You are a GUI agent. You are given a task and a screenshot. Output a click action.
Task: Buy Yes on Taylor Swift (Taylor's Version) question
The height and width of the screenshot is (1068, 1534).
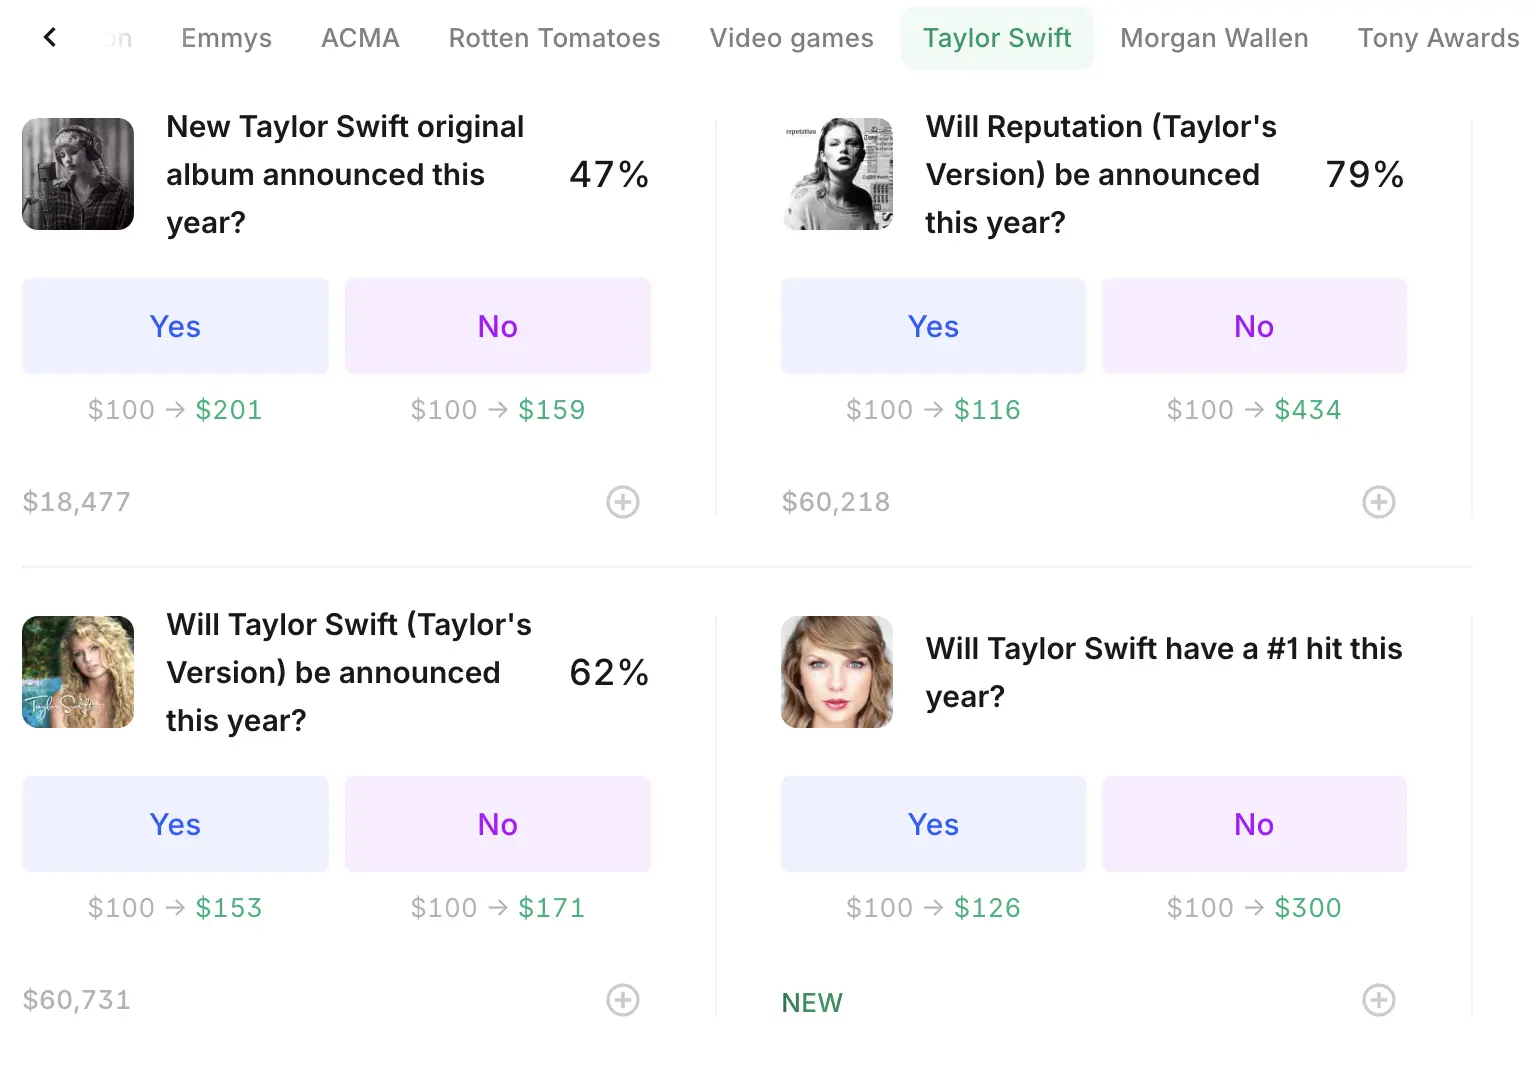pyautogui.click(x=174, y=823)
